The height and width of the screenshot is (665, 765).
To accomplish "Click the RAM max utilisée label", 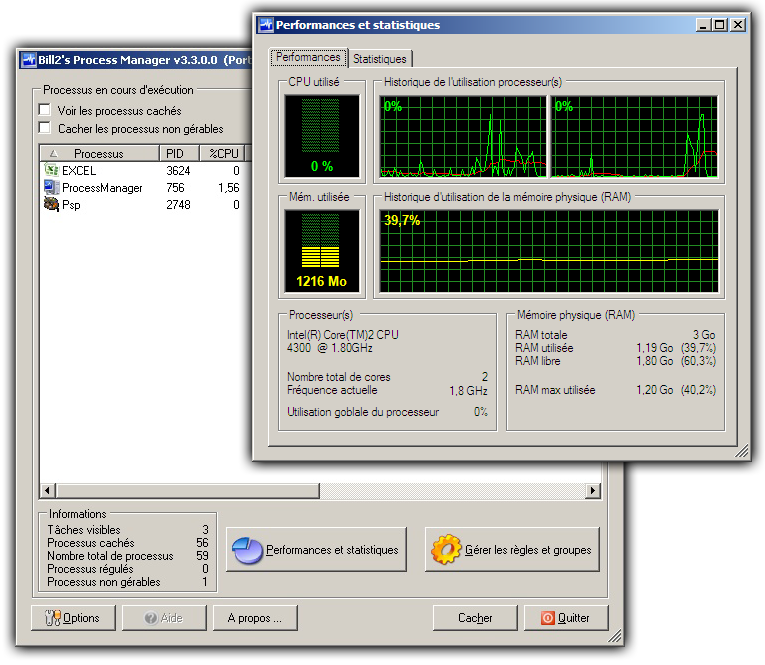I will click(x=555, y=390).
